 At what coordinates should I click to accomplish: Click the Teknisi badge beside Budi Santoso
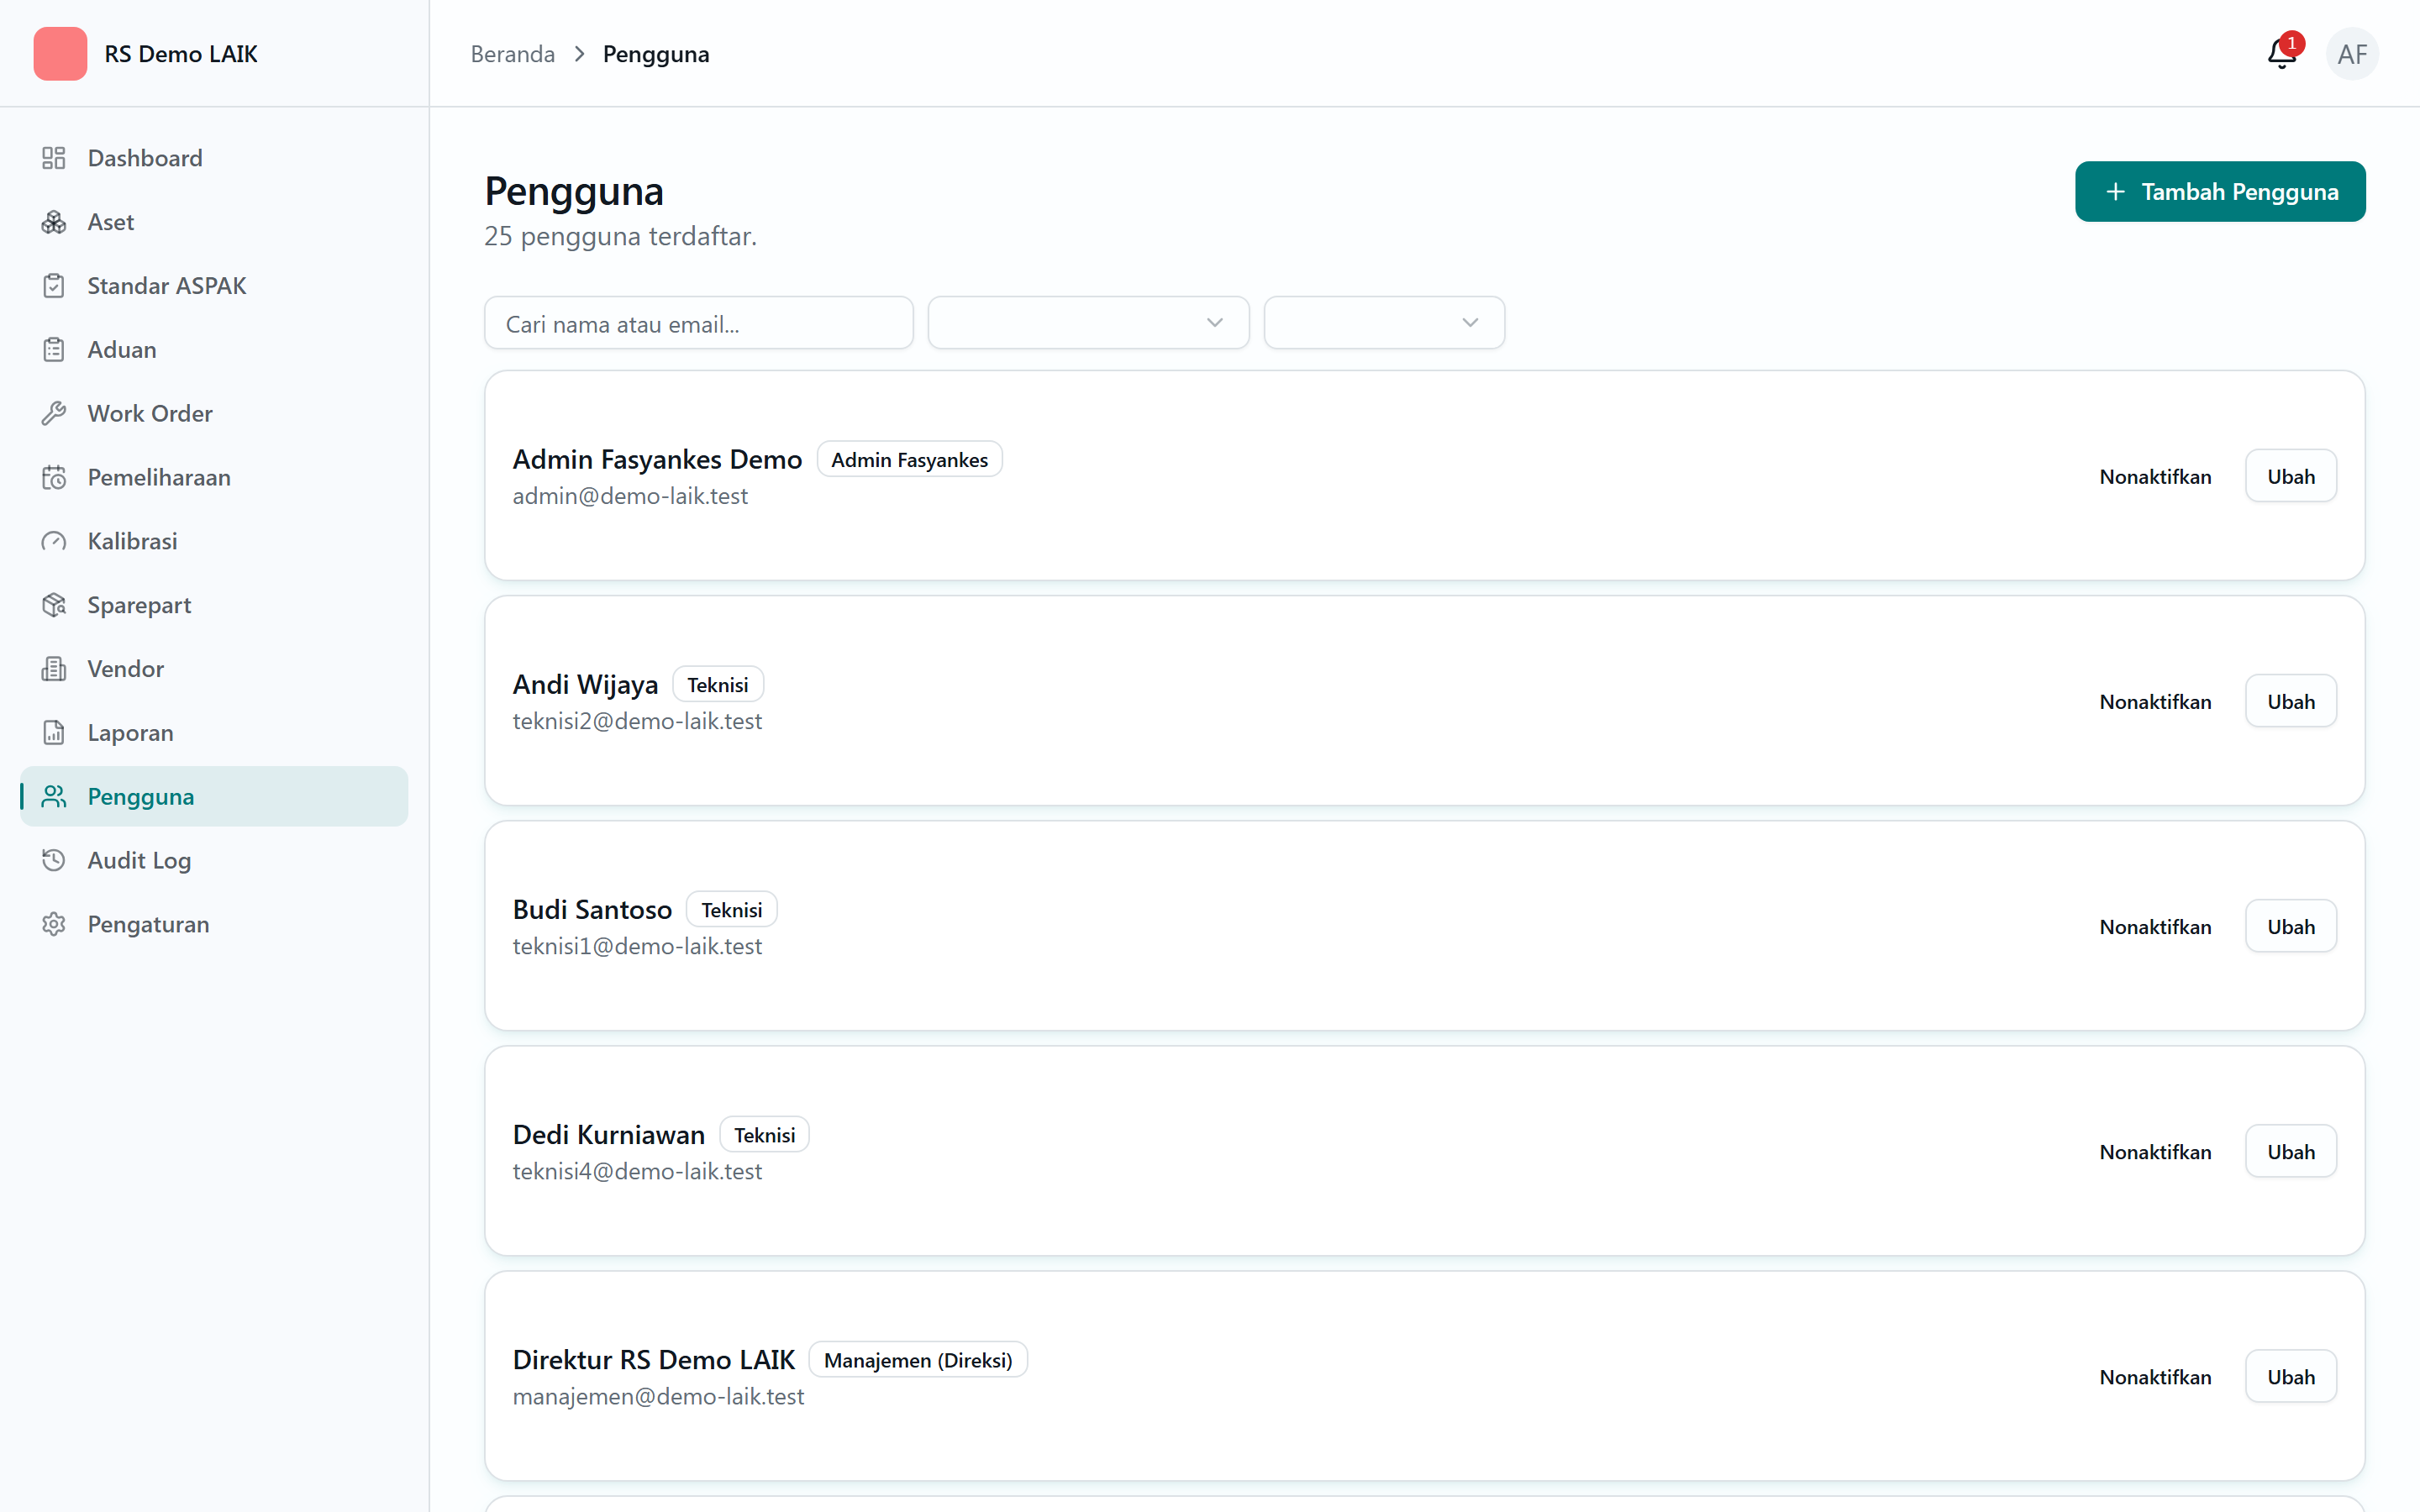(732, 909)
